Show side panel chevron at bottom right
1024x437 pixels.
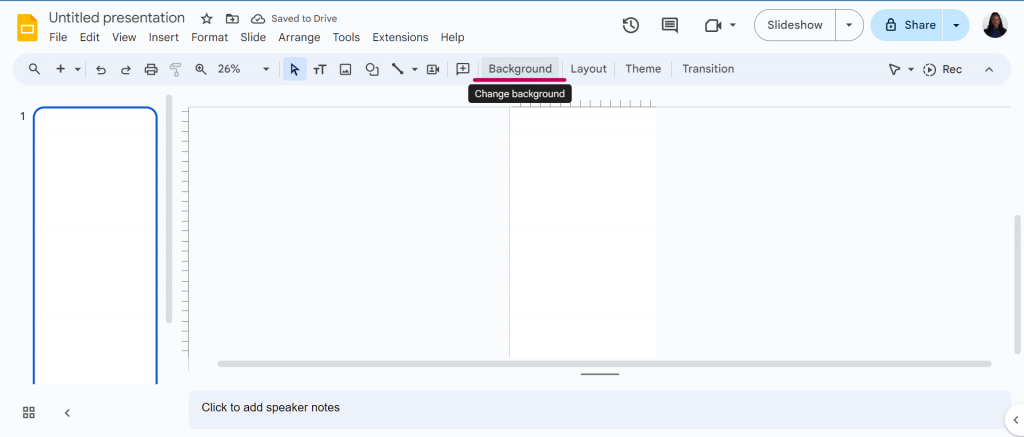(1016, 419)
